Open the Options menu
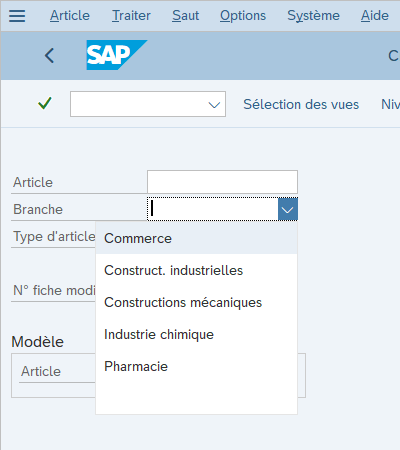Viewport: 400px width, 450px height. pos(243,16)
